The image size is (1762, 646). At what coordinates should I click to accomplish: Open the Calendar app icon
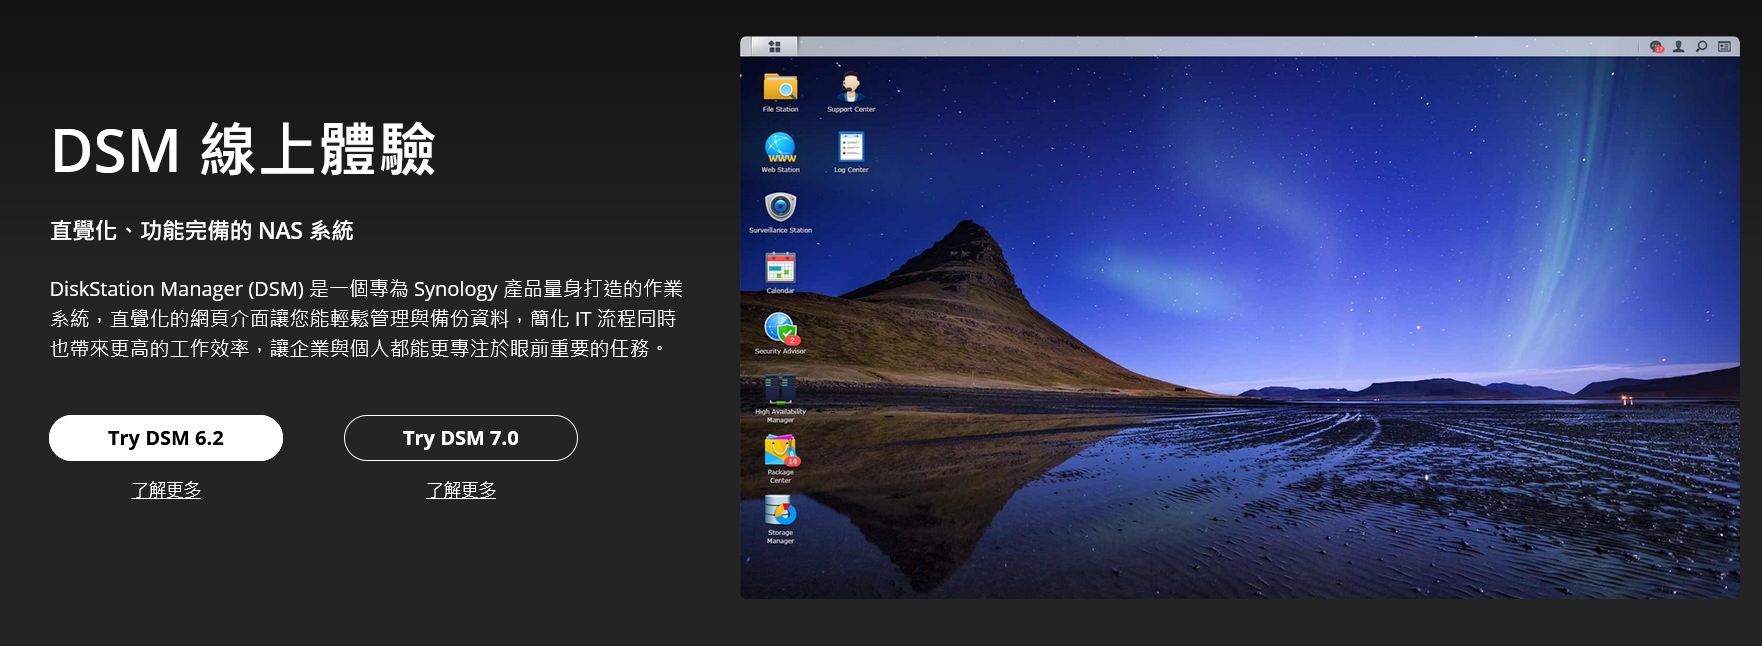[780, 268]
